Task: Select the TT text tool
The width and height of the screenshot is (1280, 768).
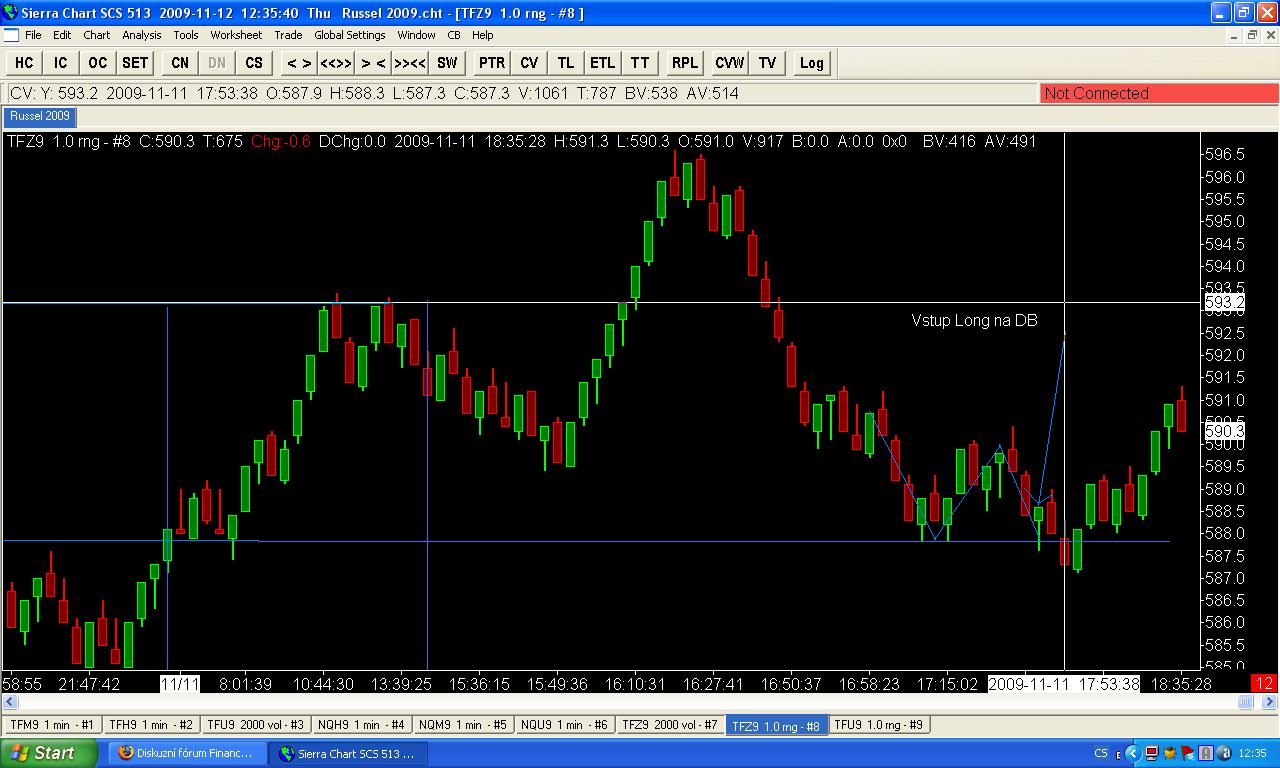Action: (x=640, y=63)
